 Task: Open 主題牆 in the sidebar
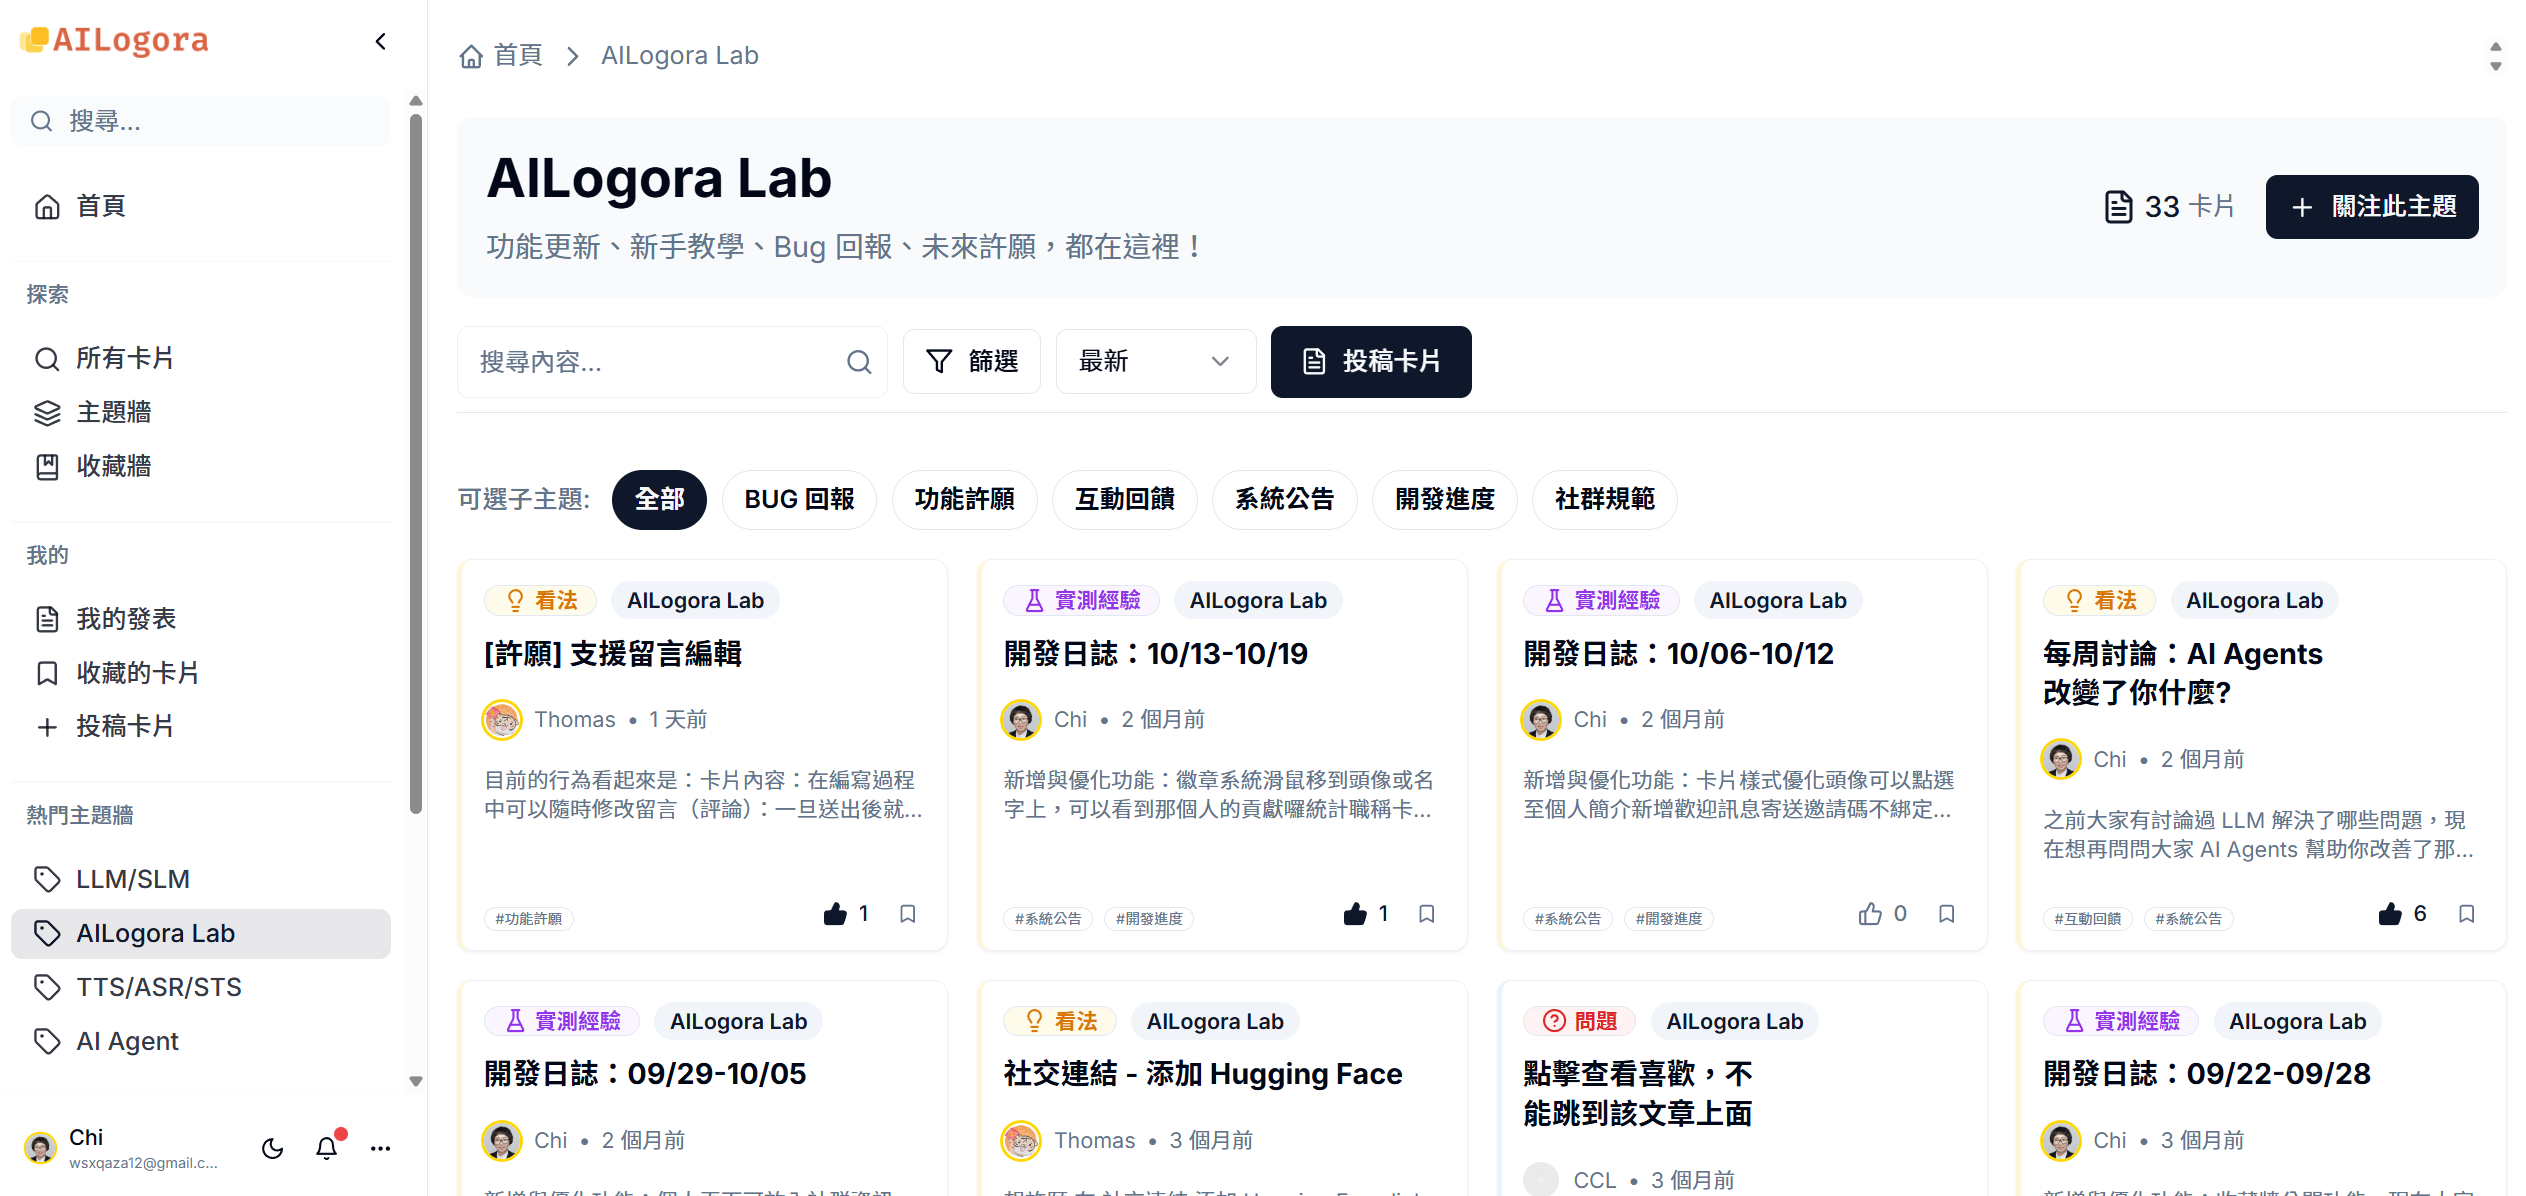pyautogui.click(x=200, y=413)
